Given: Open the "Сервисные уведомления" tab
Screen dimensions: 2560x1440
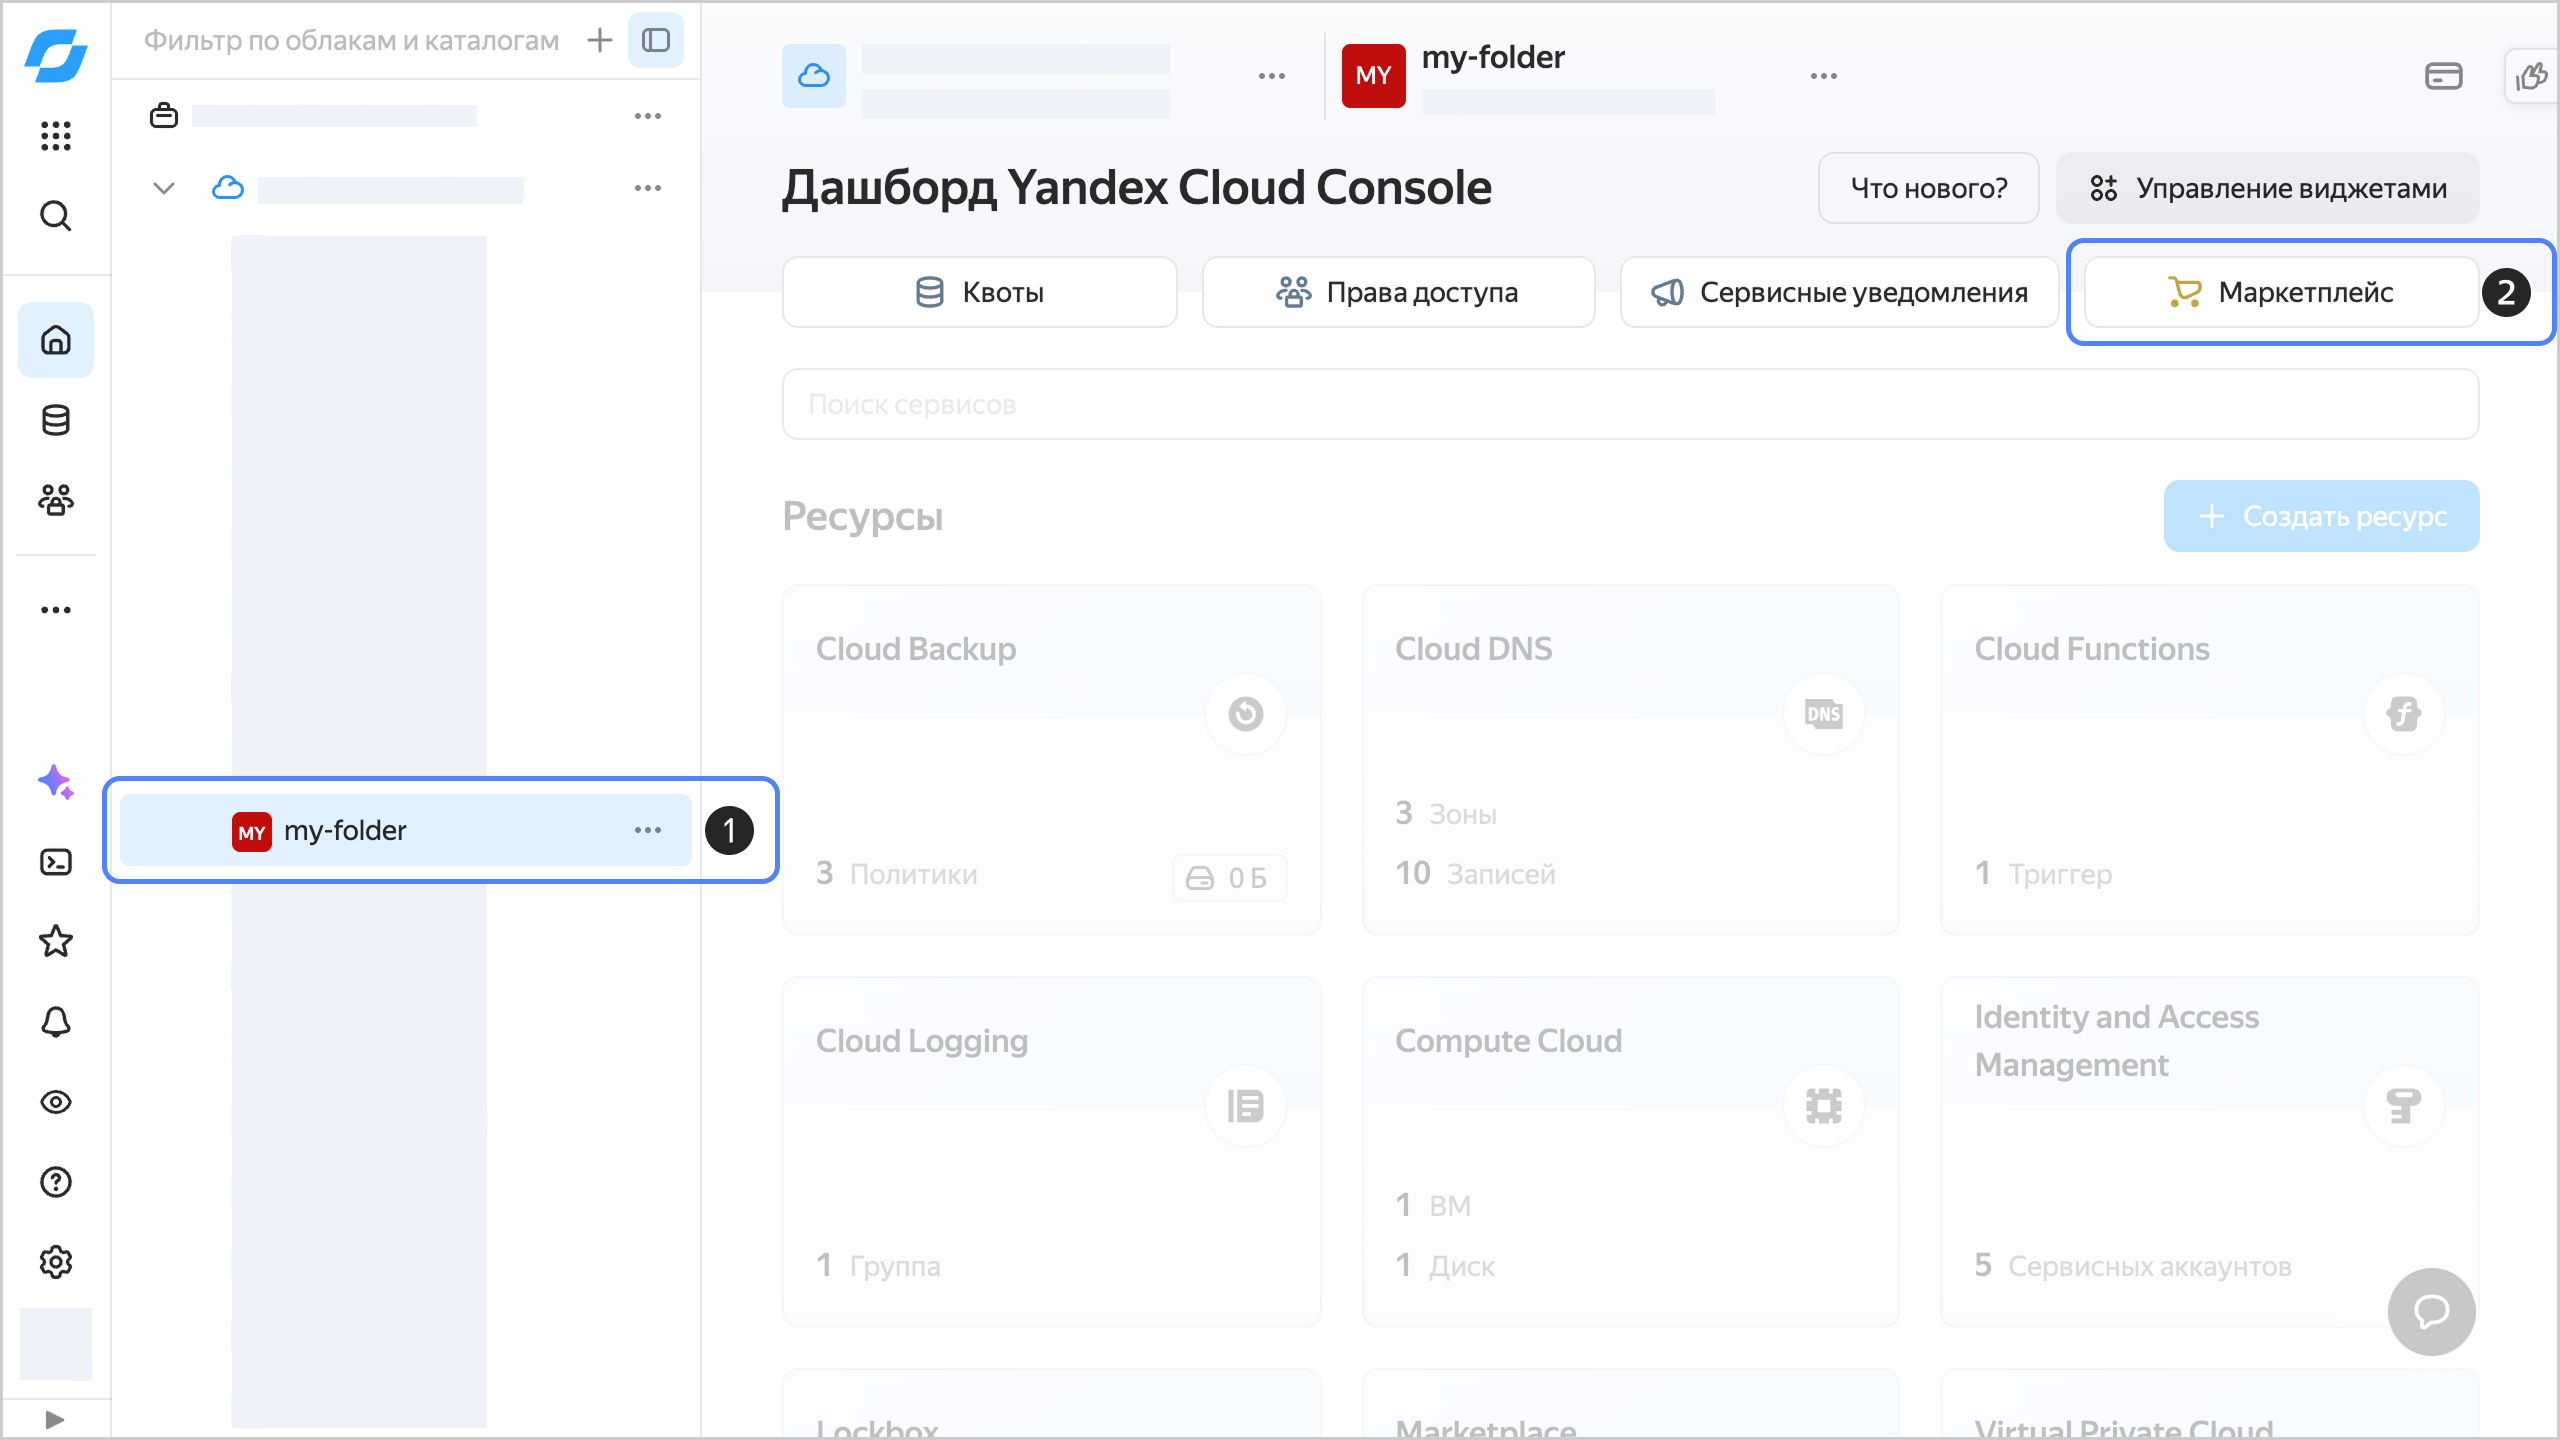Looking at the screenshot, I should click(1840, 292).
